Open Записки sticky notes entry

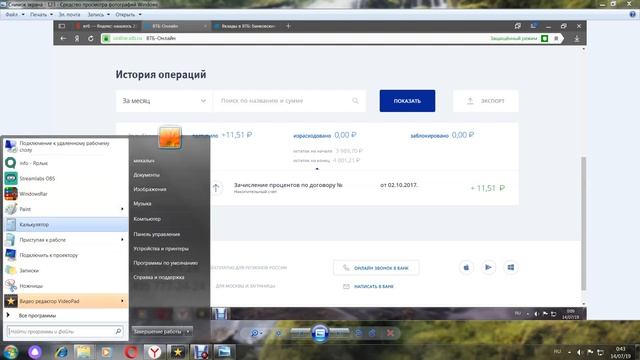(x=66, y=270)
